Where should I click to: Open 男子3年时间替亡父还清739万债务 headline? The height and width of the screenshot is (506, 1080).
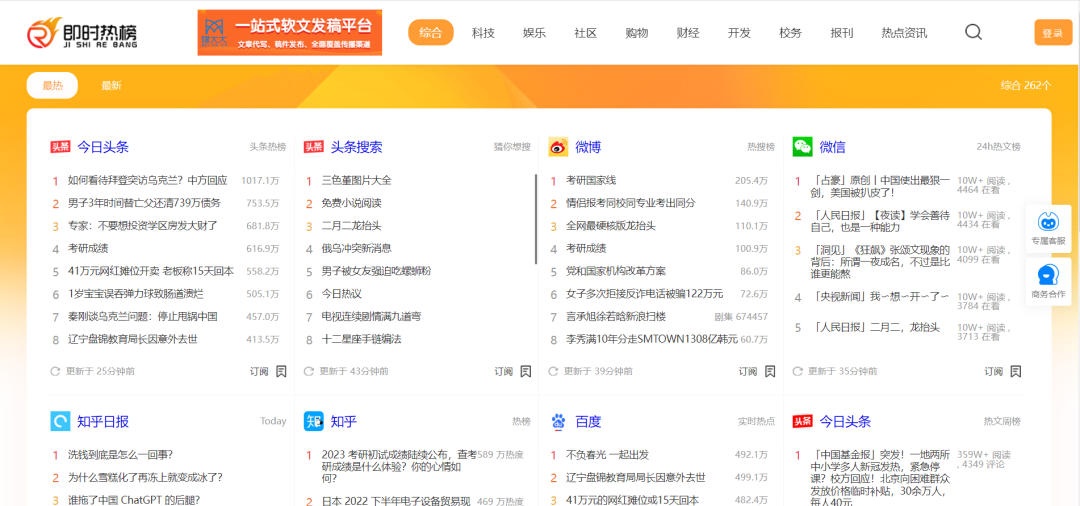click(144, 203)
